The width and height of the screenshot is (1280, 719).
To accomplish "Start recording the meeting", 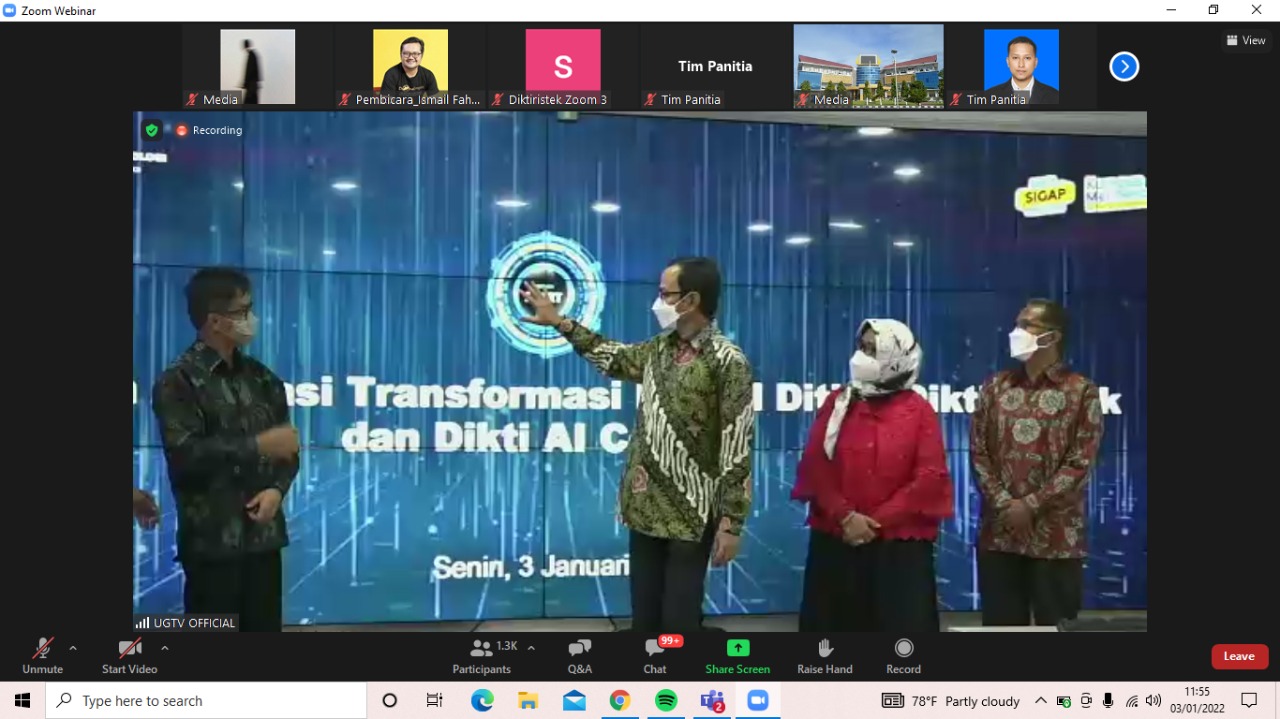I will pyautogui.click(x=902, y=655).
